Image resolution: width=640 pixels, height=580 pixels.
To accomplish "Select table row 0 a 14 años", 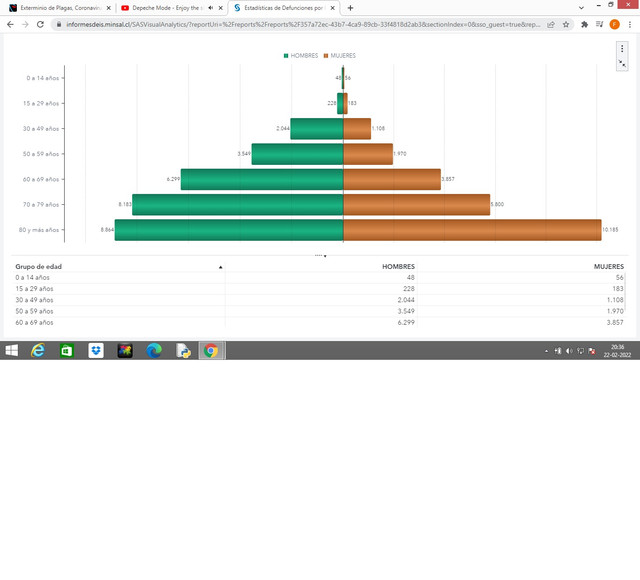I will click(x=320, y=278).
